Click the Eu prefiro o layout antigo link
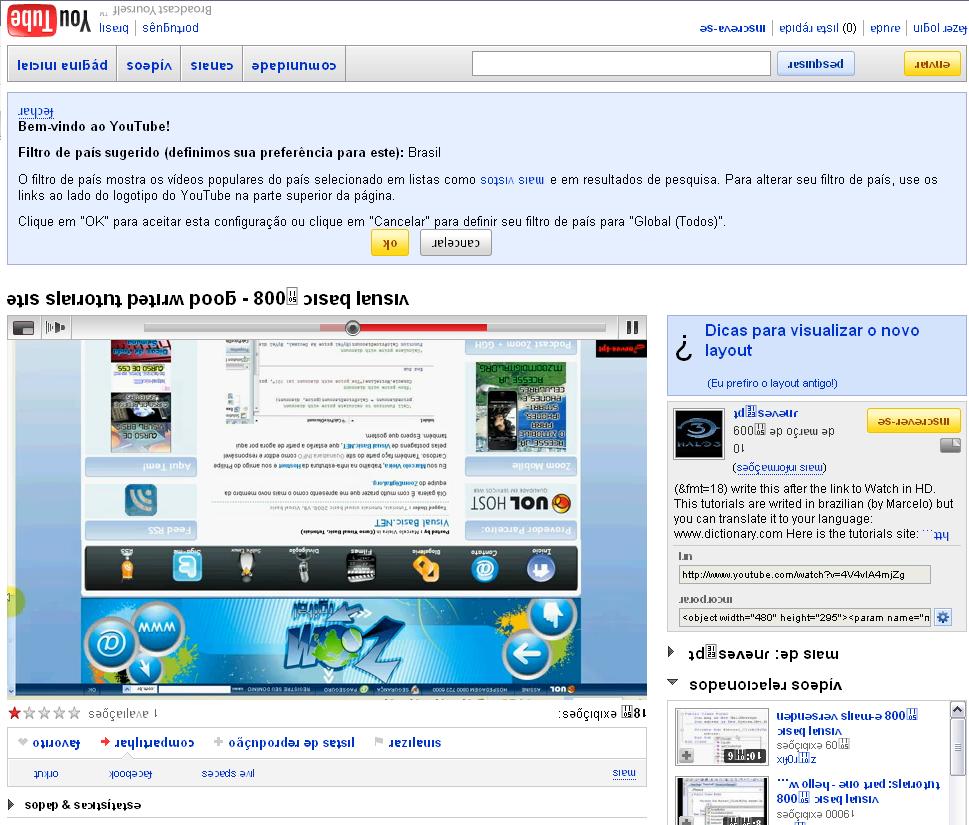Screen dimensions: 969x825 [772, 383]
